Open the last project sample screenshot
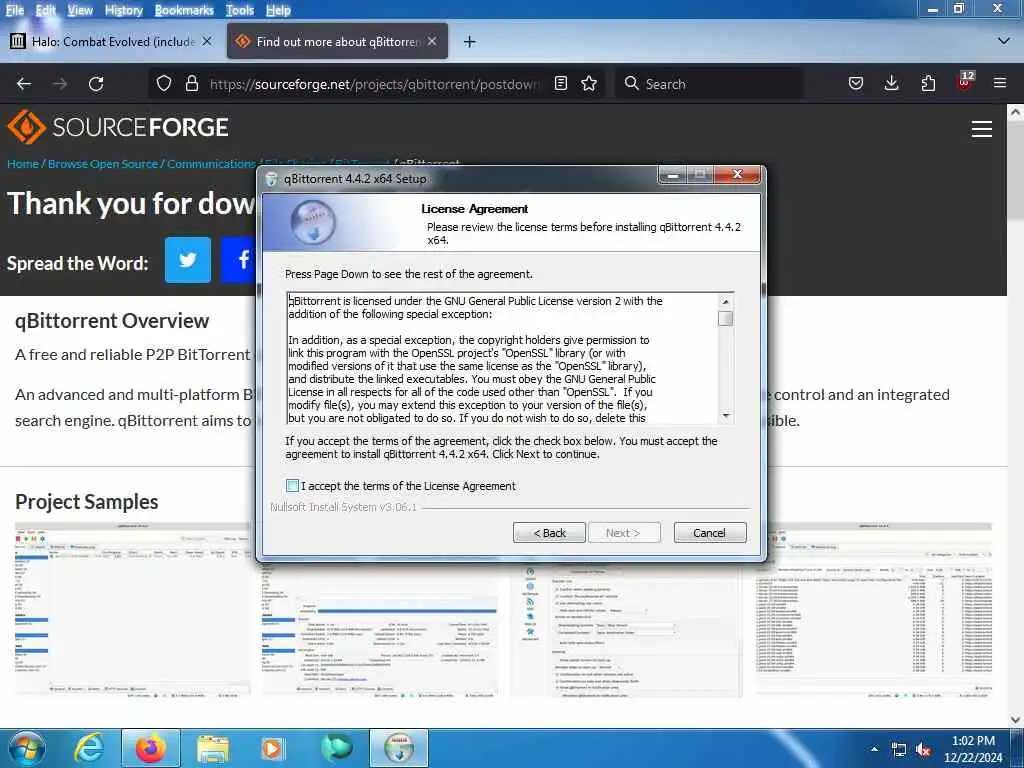The image size is (1024, 768). 873,609
